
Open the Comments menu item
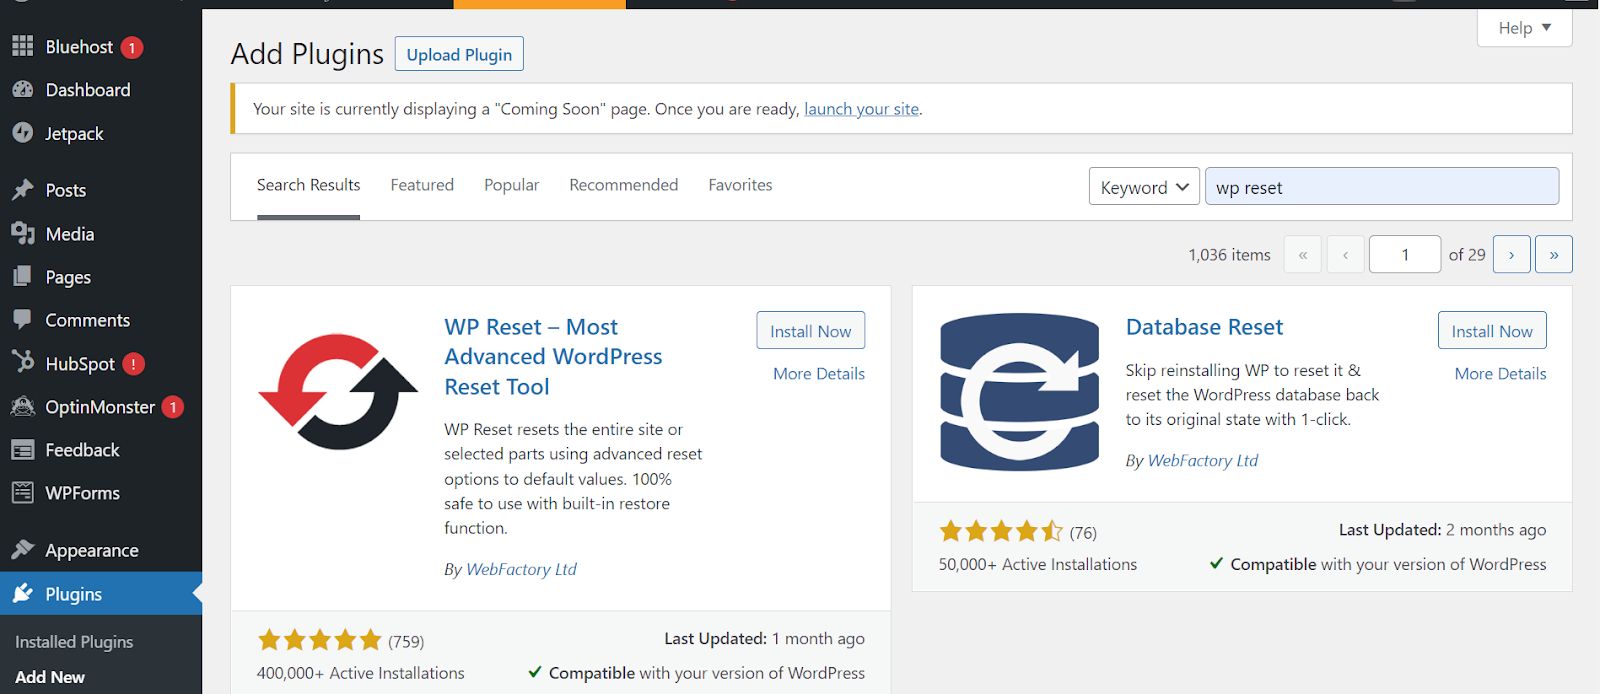point(101,320)
